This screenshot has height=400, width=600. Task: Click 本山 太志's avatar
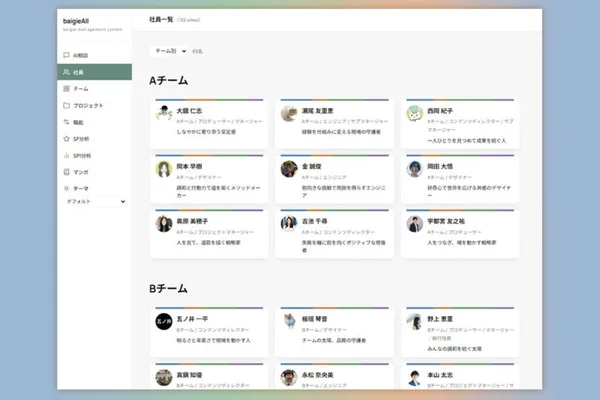tap(414, 378)
